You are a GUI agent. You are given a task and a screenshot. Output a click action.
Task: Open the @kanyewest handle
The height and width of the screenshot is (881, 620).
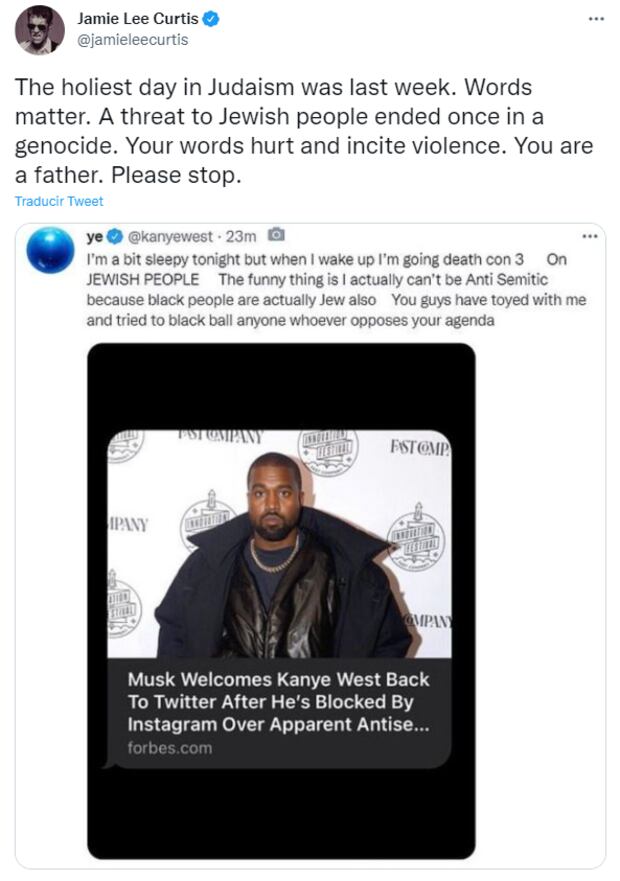click(x=170, y=237)
